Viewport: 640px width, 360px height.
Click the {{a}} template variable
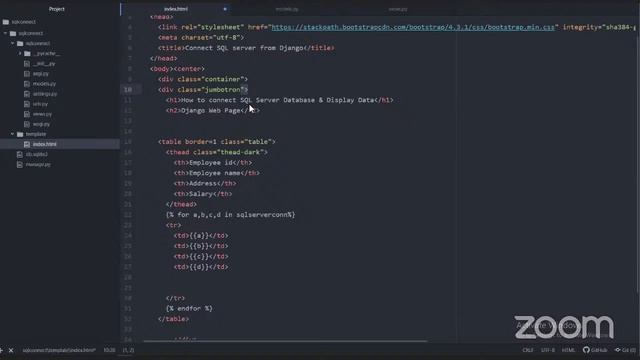pos(199,236)
